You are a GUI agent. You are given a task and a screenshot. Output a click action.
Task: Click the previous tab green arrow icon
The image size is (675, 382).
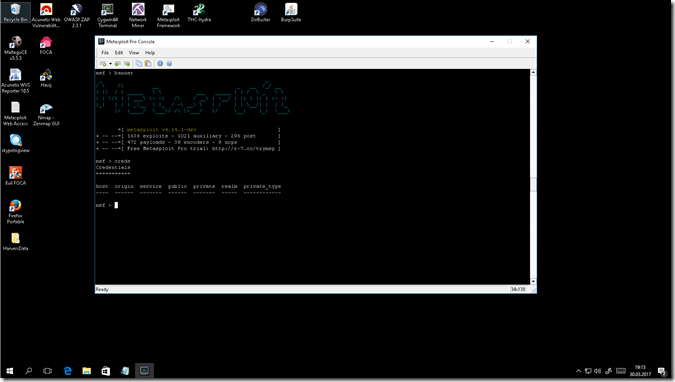[x=117, y=64]
